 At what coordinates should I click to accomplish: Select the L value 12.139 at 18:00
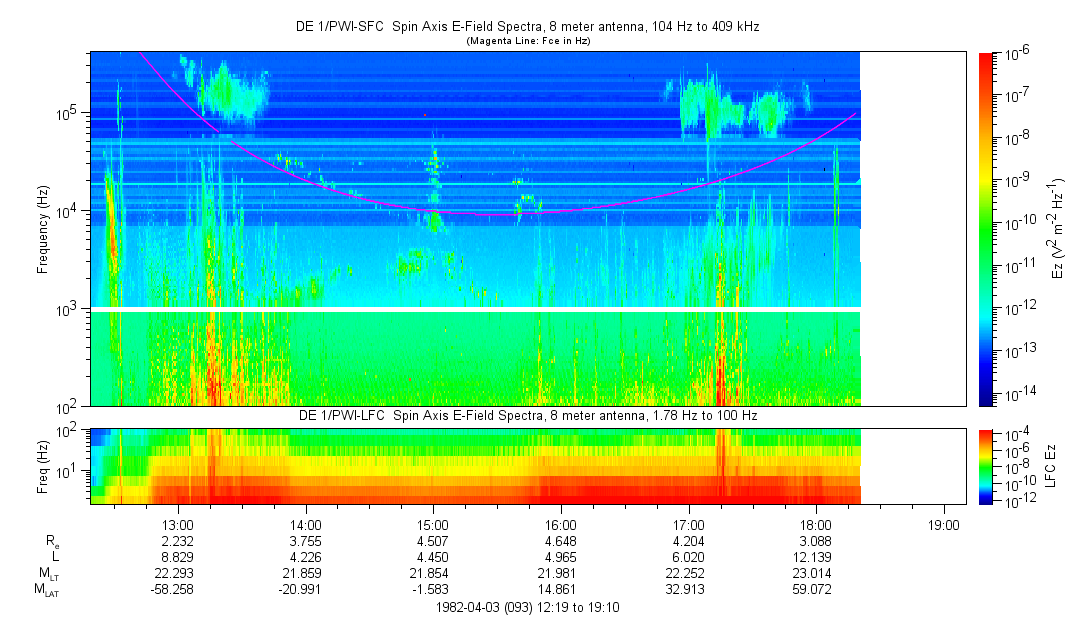tap(815, 557)
